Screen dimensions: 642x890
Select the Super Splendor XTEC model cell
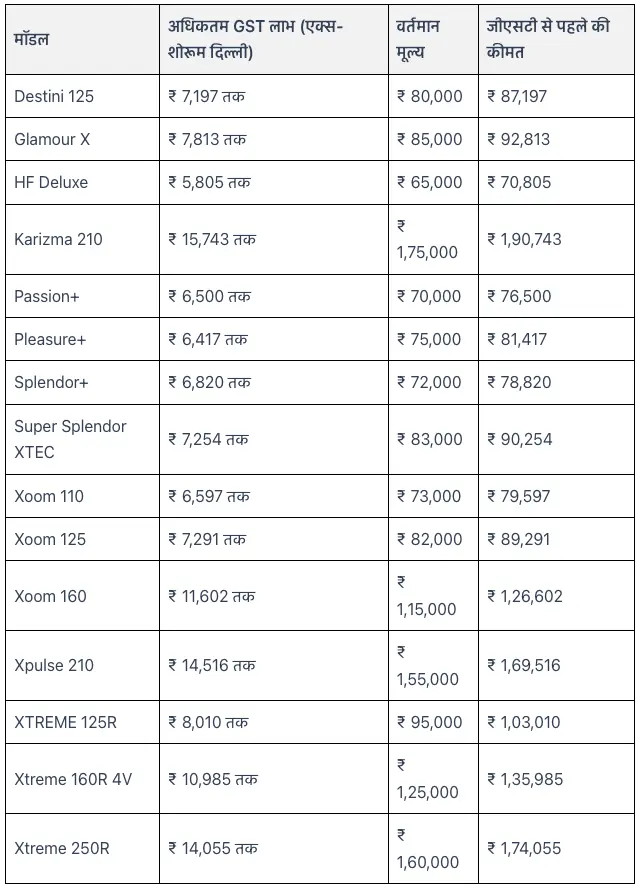[70, 439]
